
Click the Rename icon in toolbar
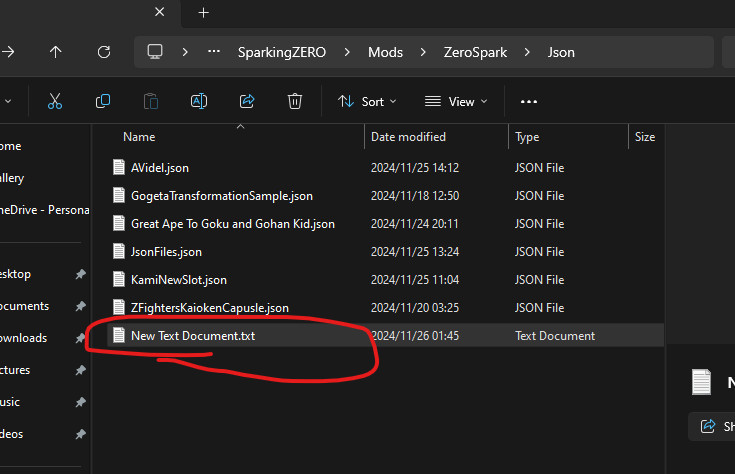[199, 101]
